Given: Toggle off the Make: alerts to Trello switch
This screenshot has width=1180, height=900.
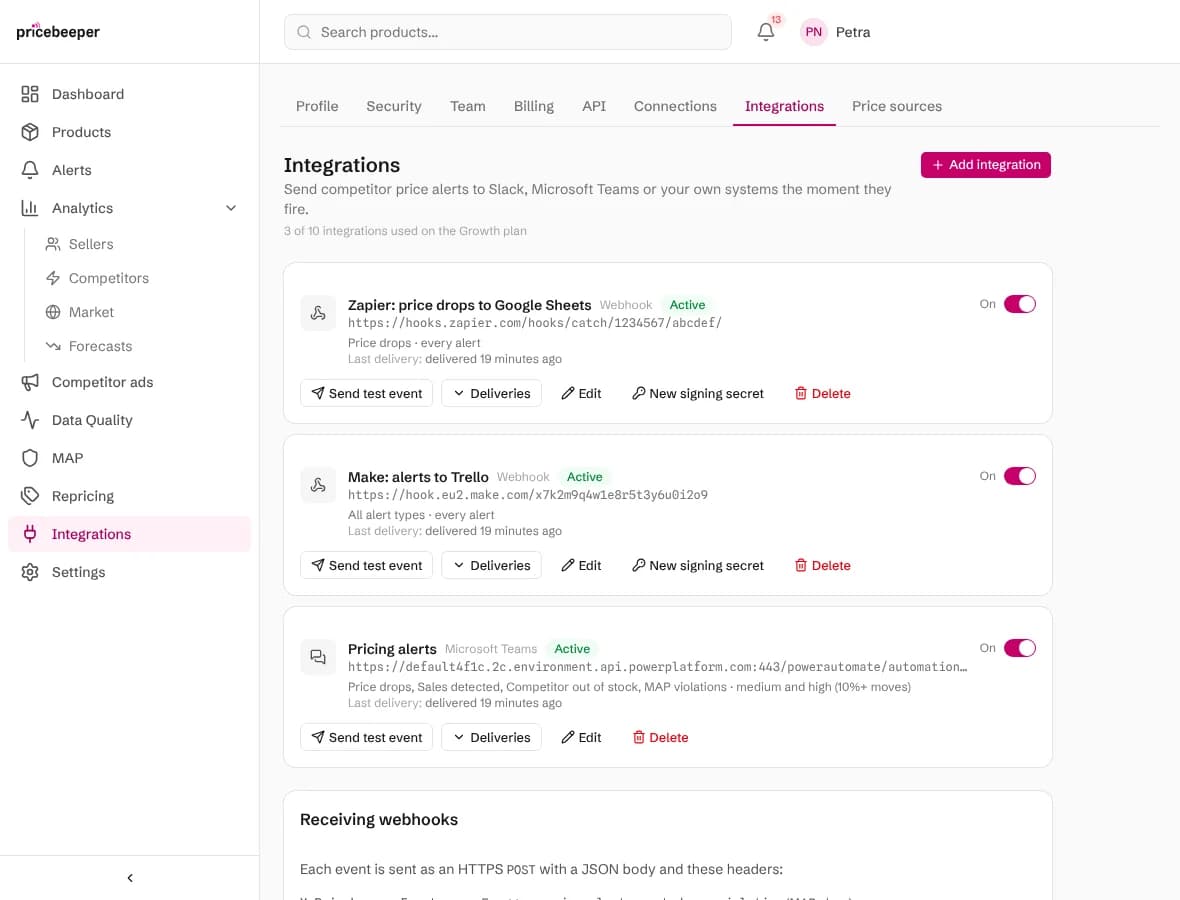Looking at the screenshot, I should click(1020, 476).
